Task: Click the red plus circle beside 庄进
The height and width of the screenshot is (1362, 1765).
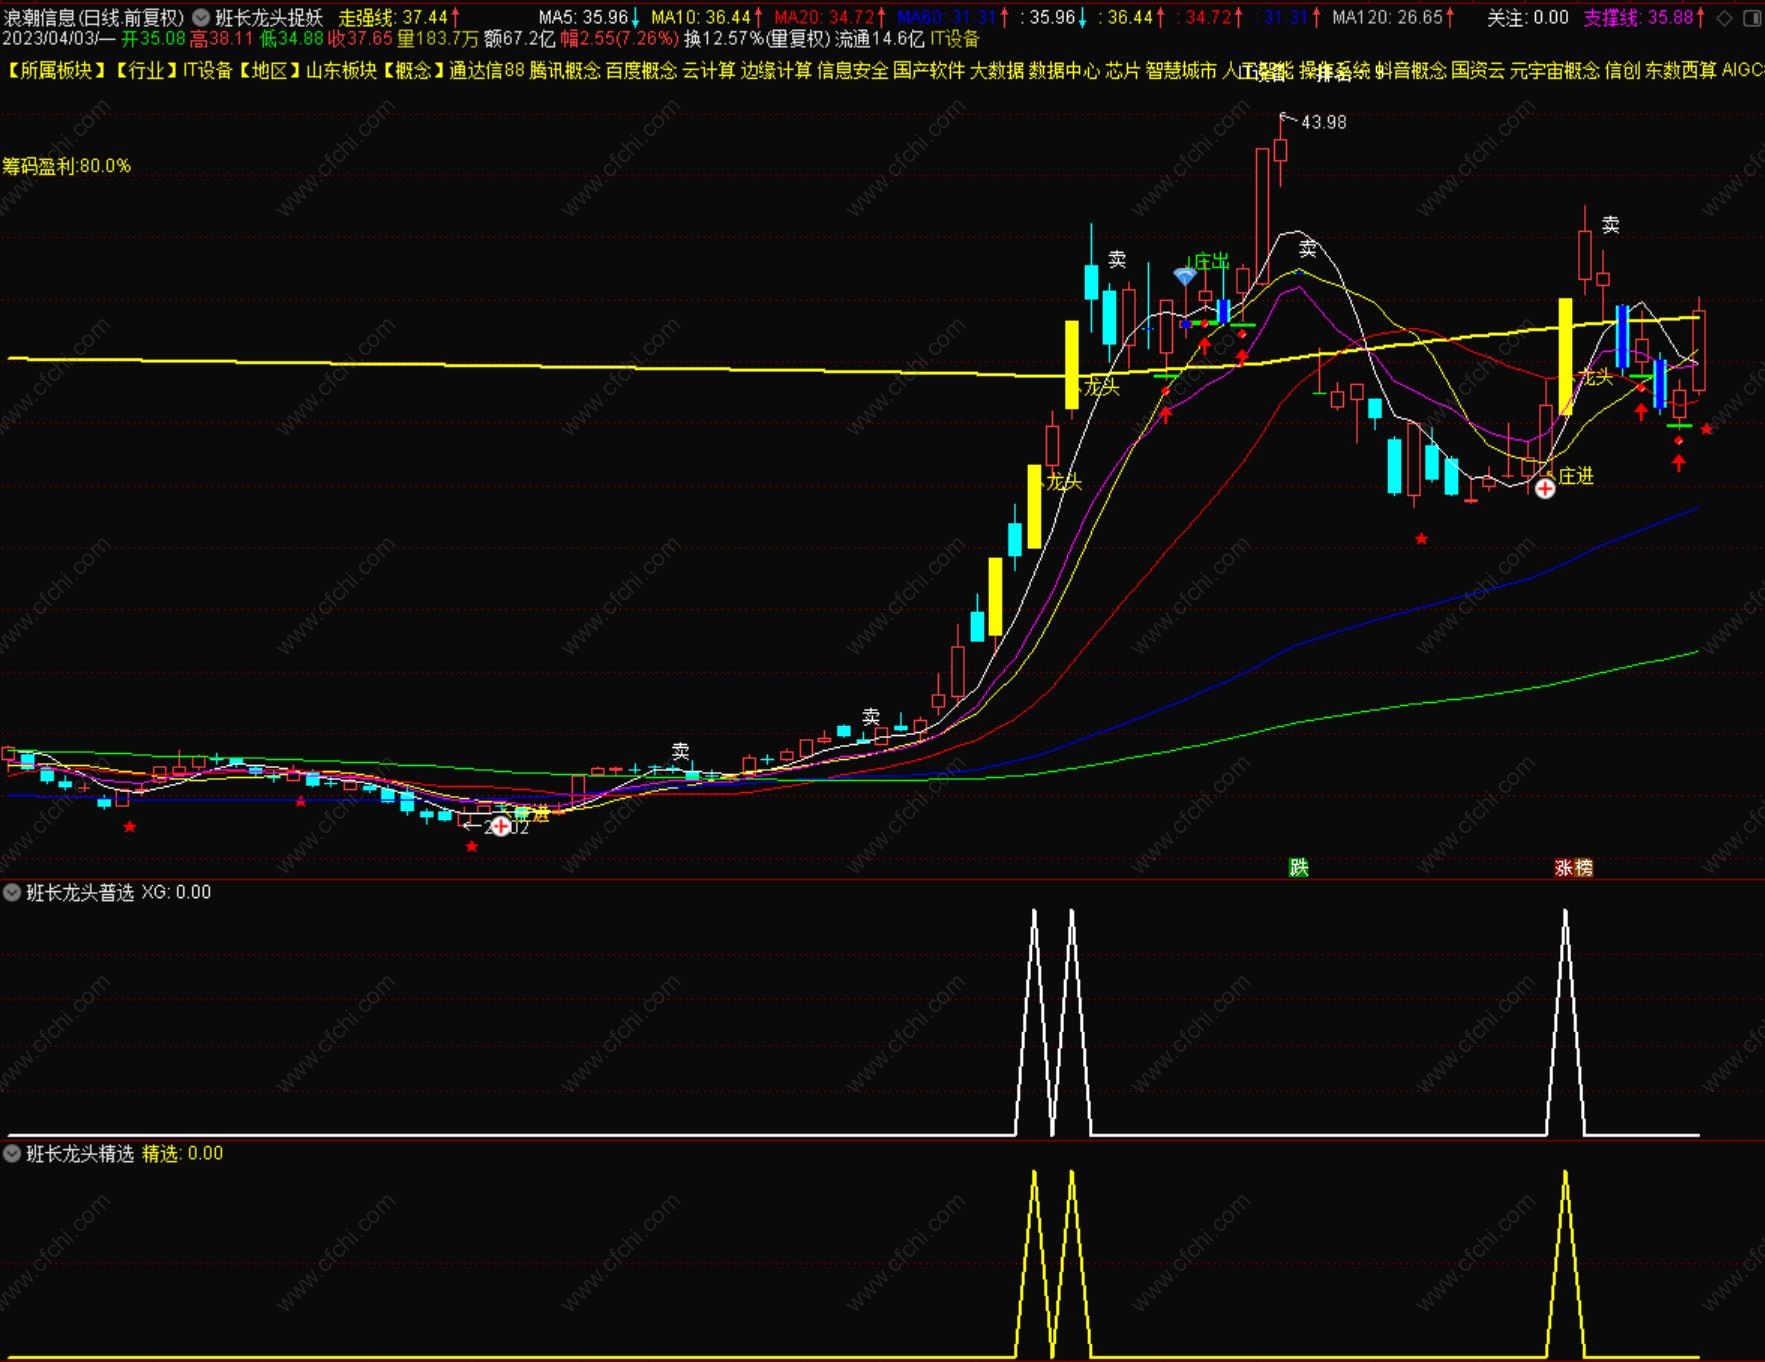Action: [1545, 488]
